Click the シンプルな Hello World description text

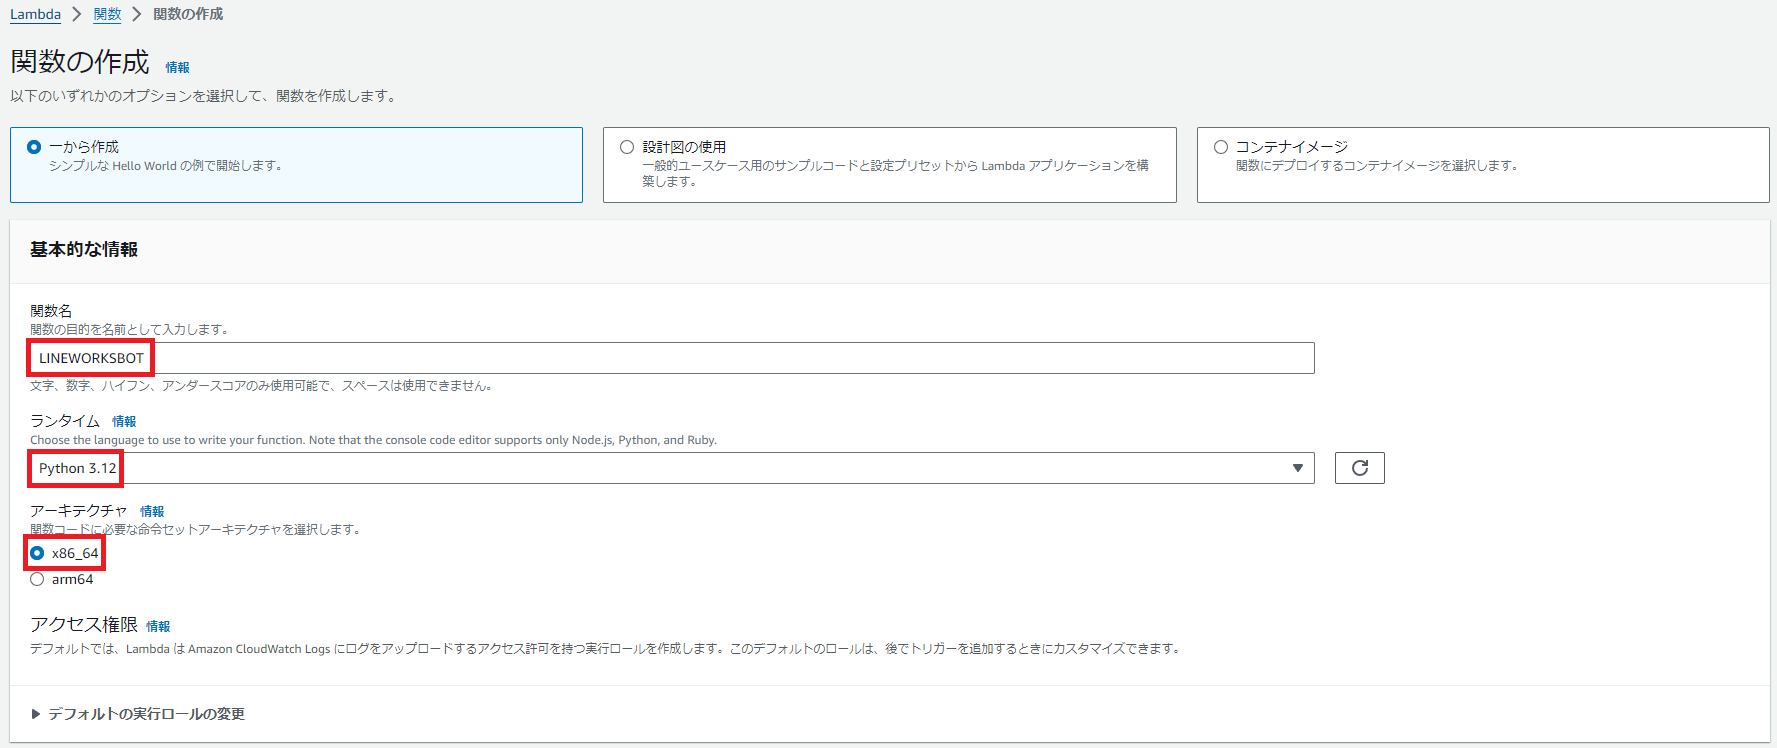tap(166, 166)
